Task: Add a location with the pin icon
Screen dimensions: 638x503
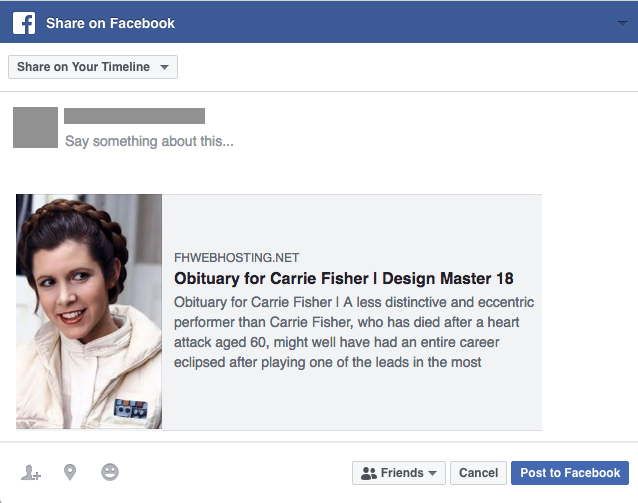Action: point(70,473)
